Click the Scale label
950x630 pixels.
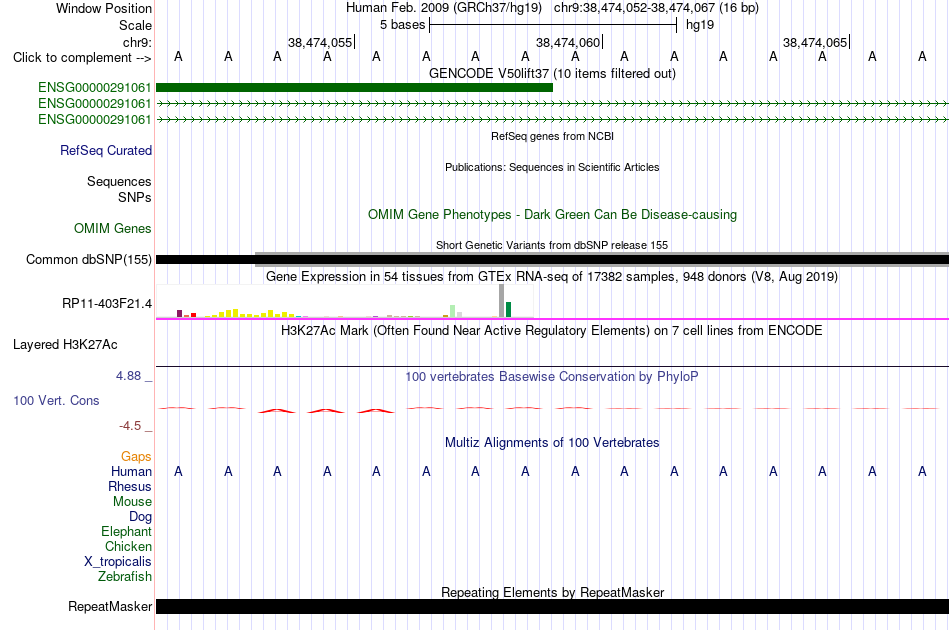pyautogui.click(x=136, y=25)
